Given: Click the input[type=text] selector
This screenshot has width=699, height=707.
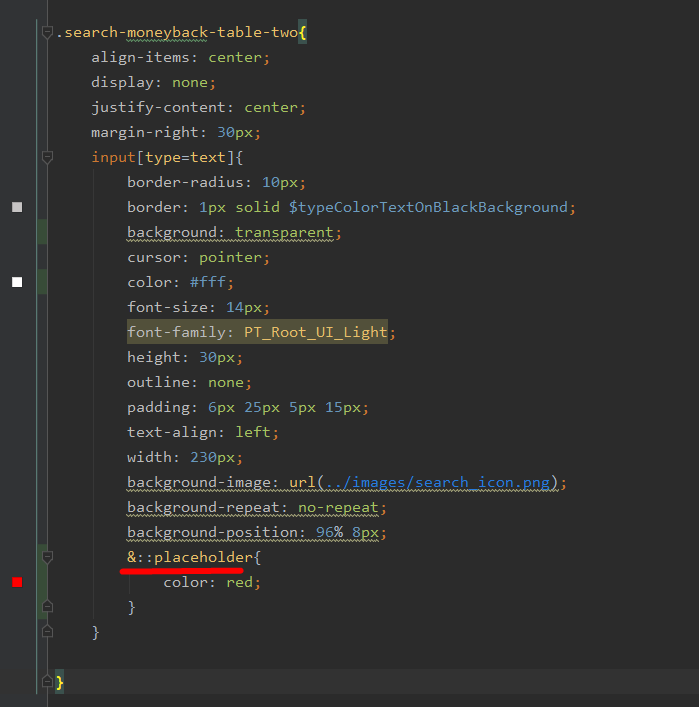Looking at the screenshot, I should point(163,157).
